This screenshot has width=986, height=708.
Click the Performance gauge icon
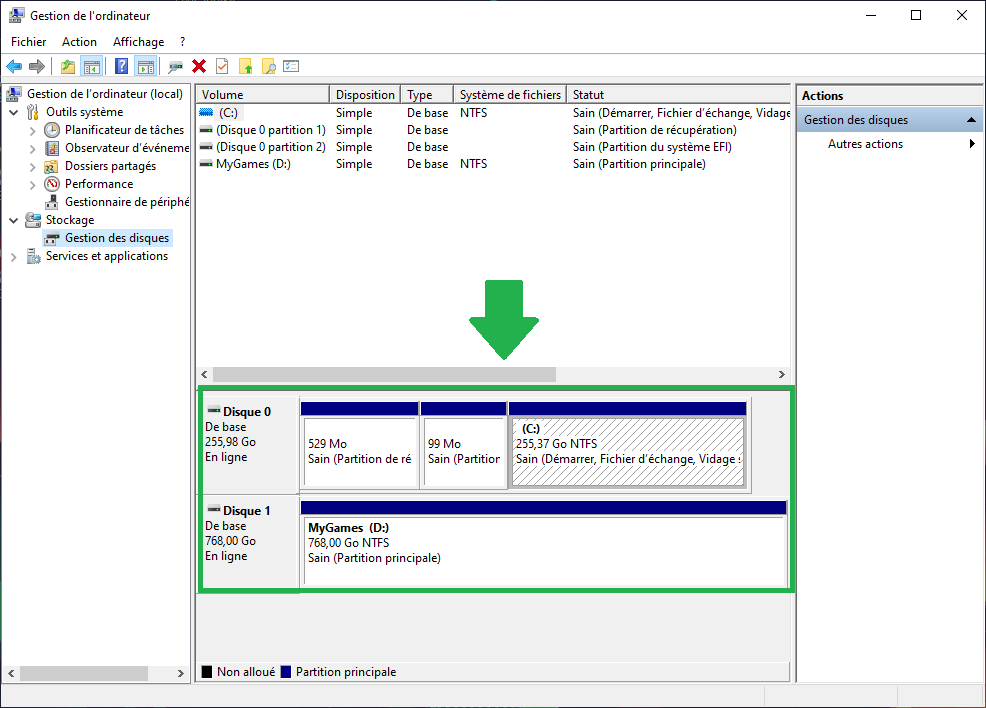tap(52, 184)
